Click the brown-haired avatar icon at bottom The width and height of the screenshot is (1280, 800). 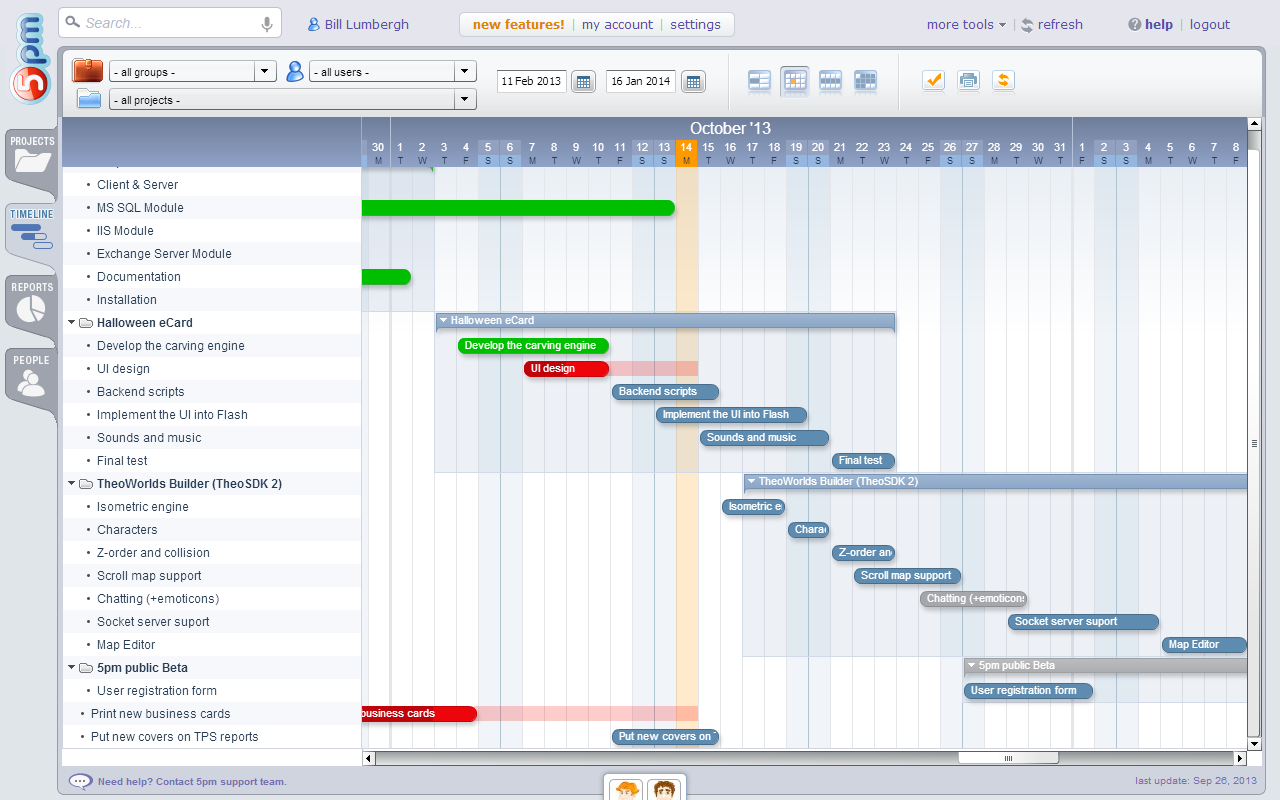click(664, 790)
